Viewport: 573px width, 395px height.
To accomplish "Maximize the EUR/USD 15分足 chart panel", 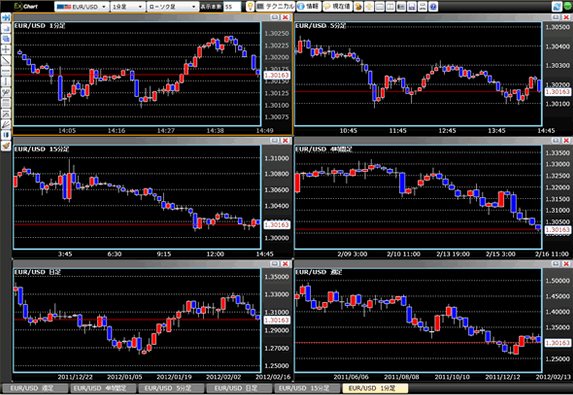I will (x=275, y=141).
